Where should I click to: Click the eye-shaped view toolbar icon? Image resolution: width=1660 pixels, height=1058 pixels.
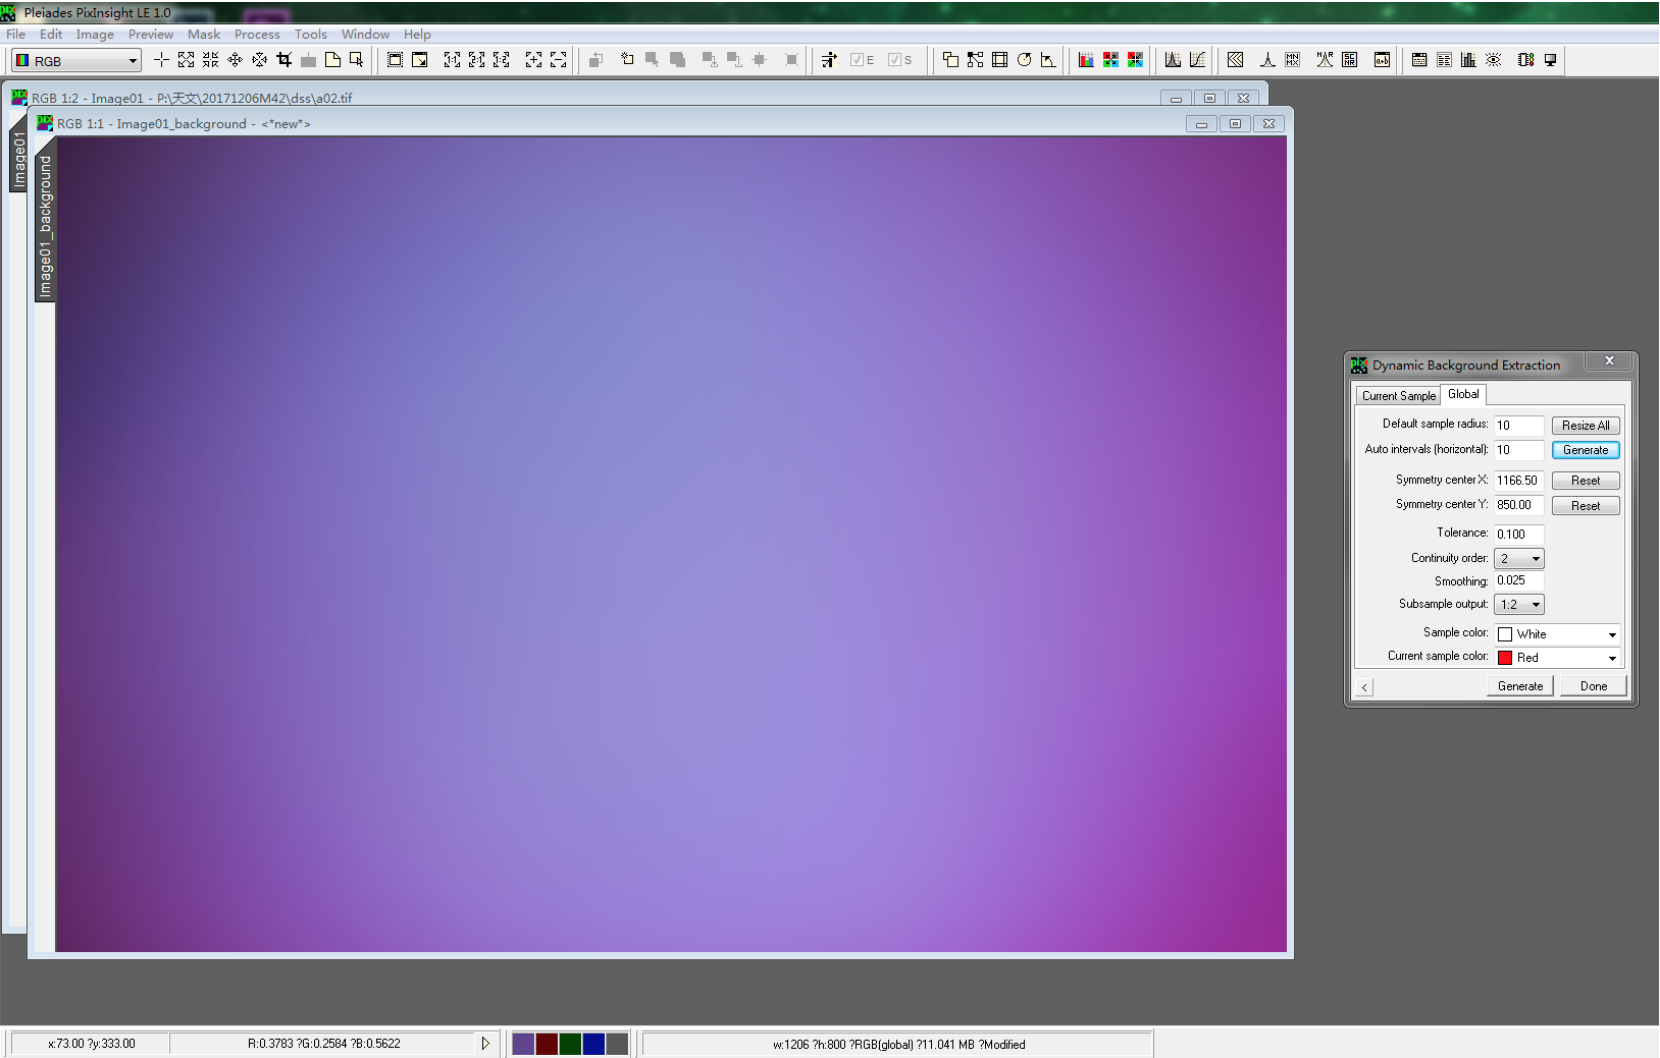pos(1493,60)
